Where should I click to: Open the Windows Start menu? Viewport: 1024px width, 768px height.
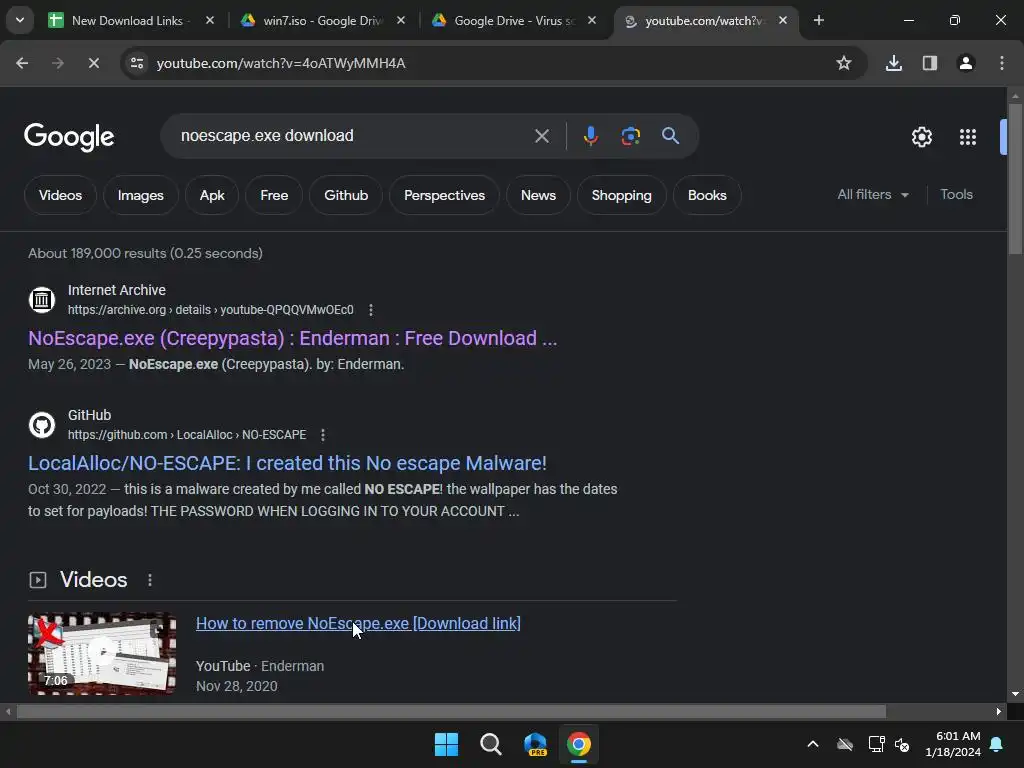[447, 744]
